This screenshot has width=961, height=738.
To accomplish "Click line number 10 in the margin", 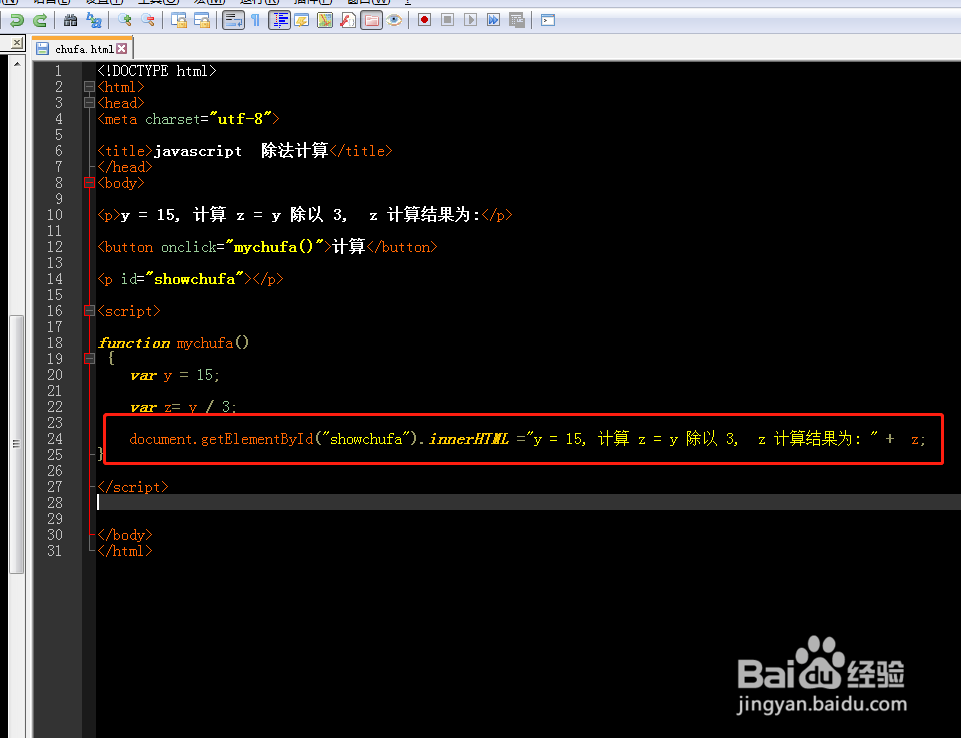I will (55, 215).
